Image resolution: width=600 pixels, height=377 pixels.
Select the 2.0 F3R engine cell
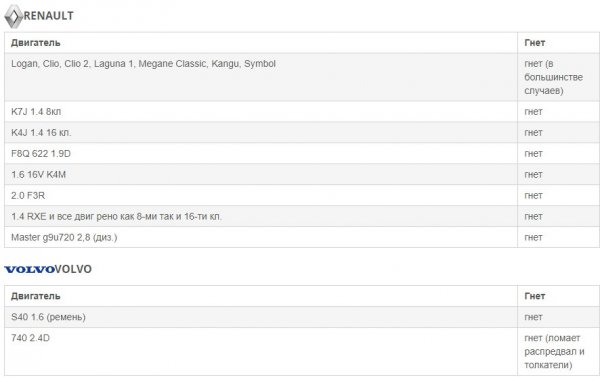click(x=261, y=196)
